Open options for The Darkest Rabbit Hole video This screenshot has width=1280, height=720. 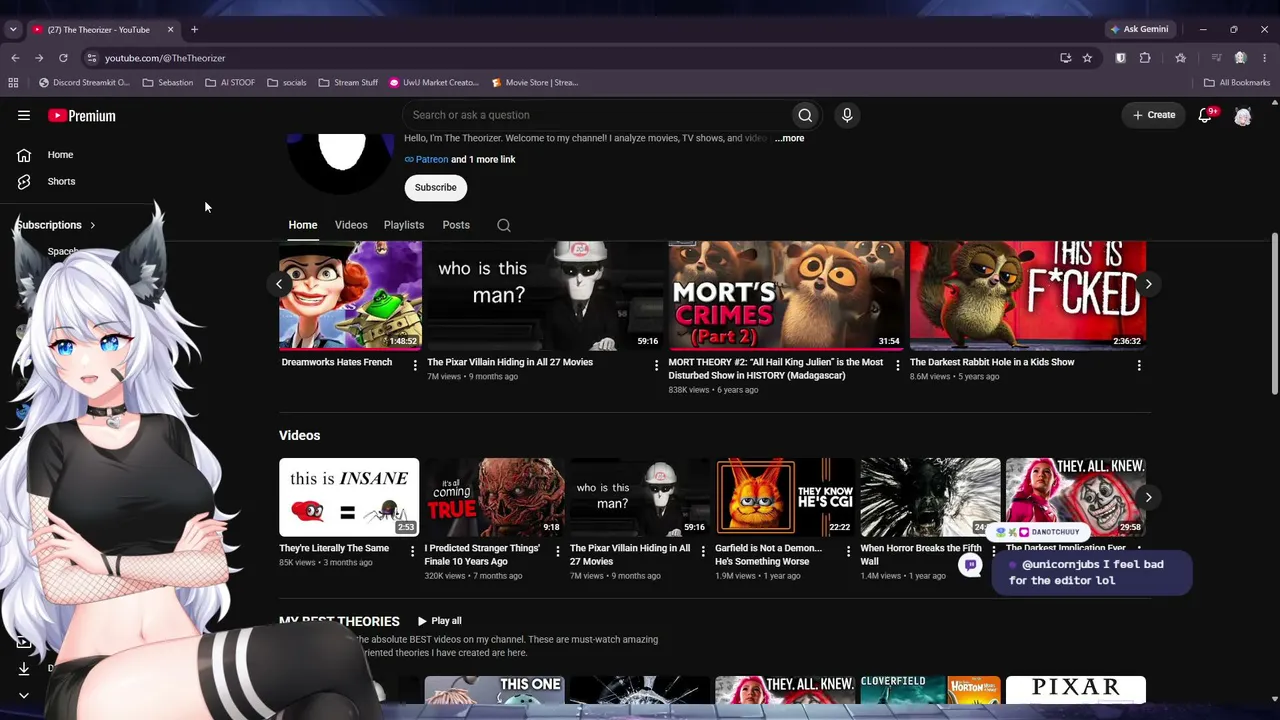(1139, 365)
